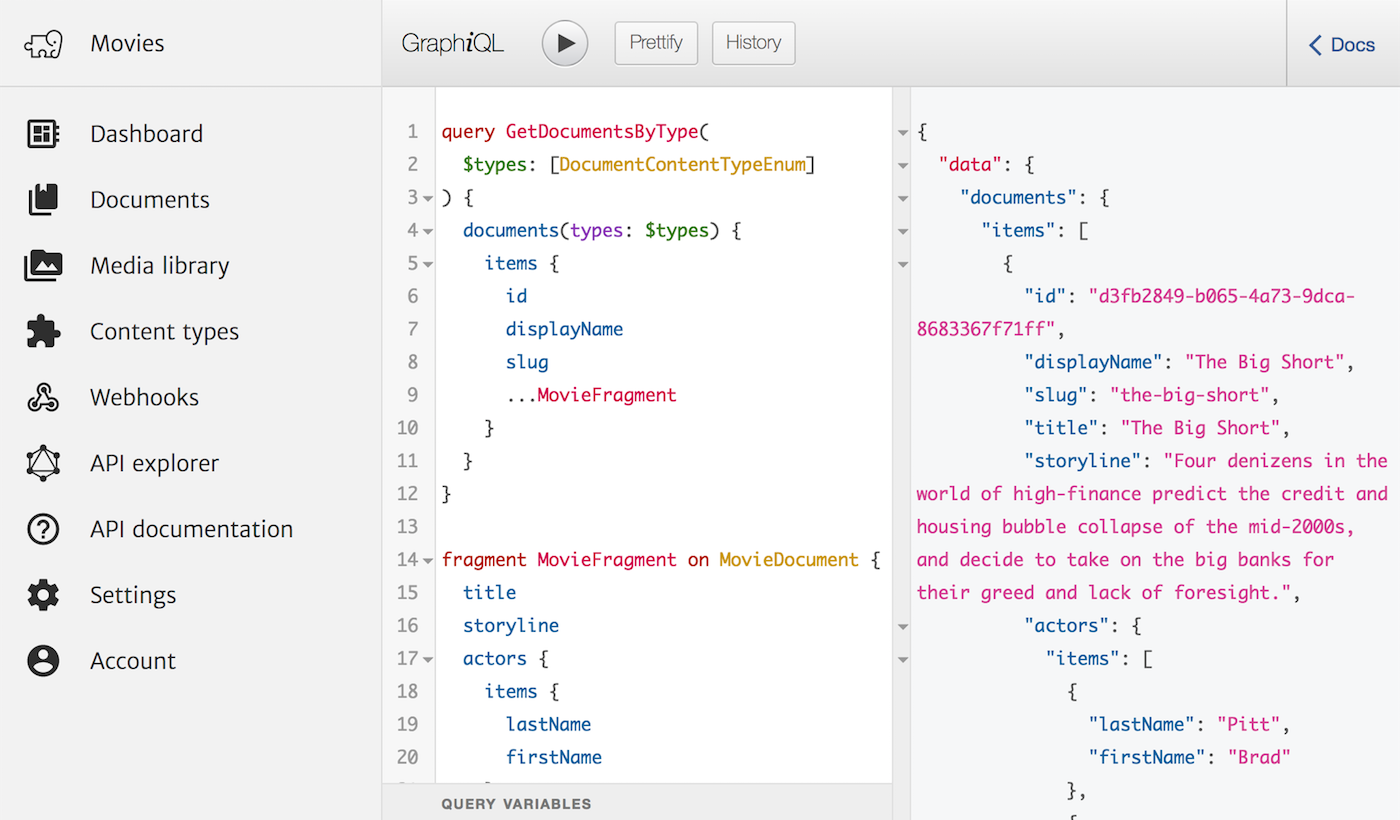1400x820 pixels.
Task: Open the Docs panel
Action: (x=1342, y=44)
